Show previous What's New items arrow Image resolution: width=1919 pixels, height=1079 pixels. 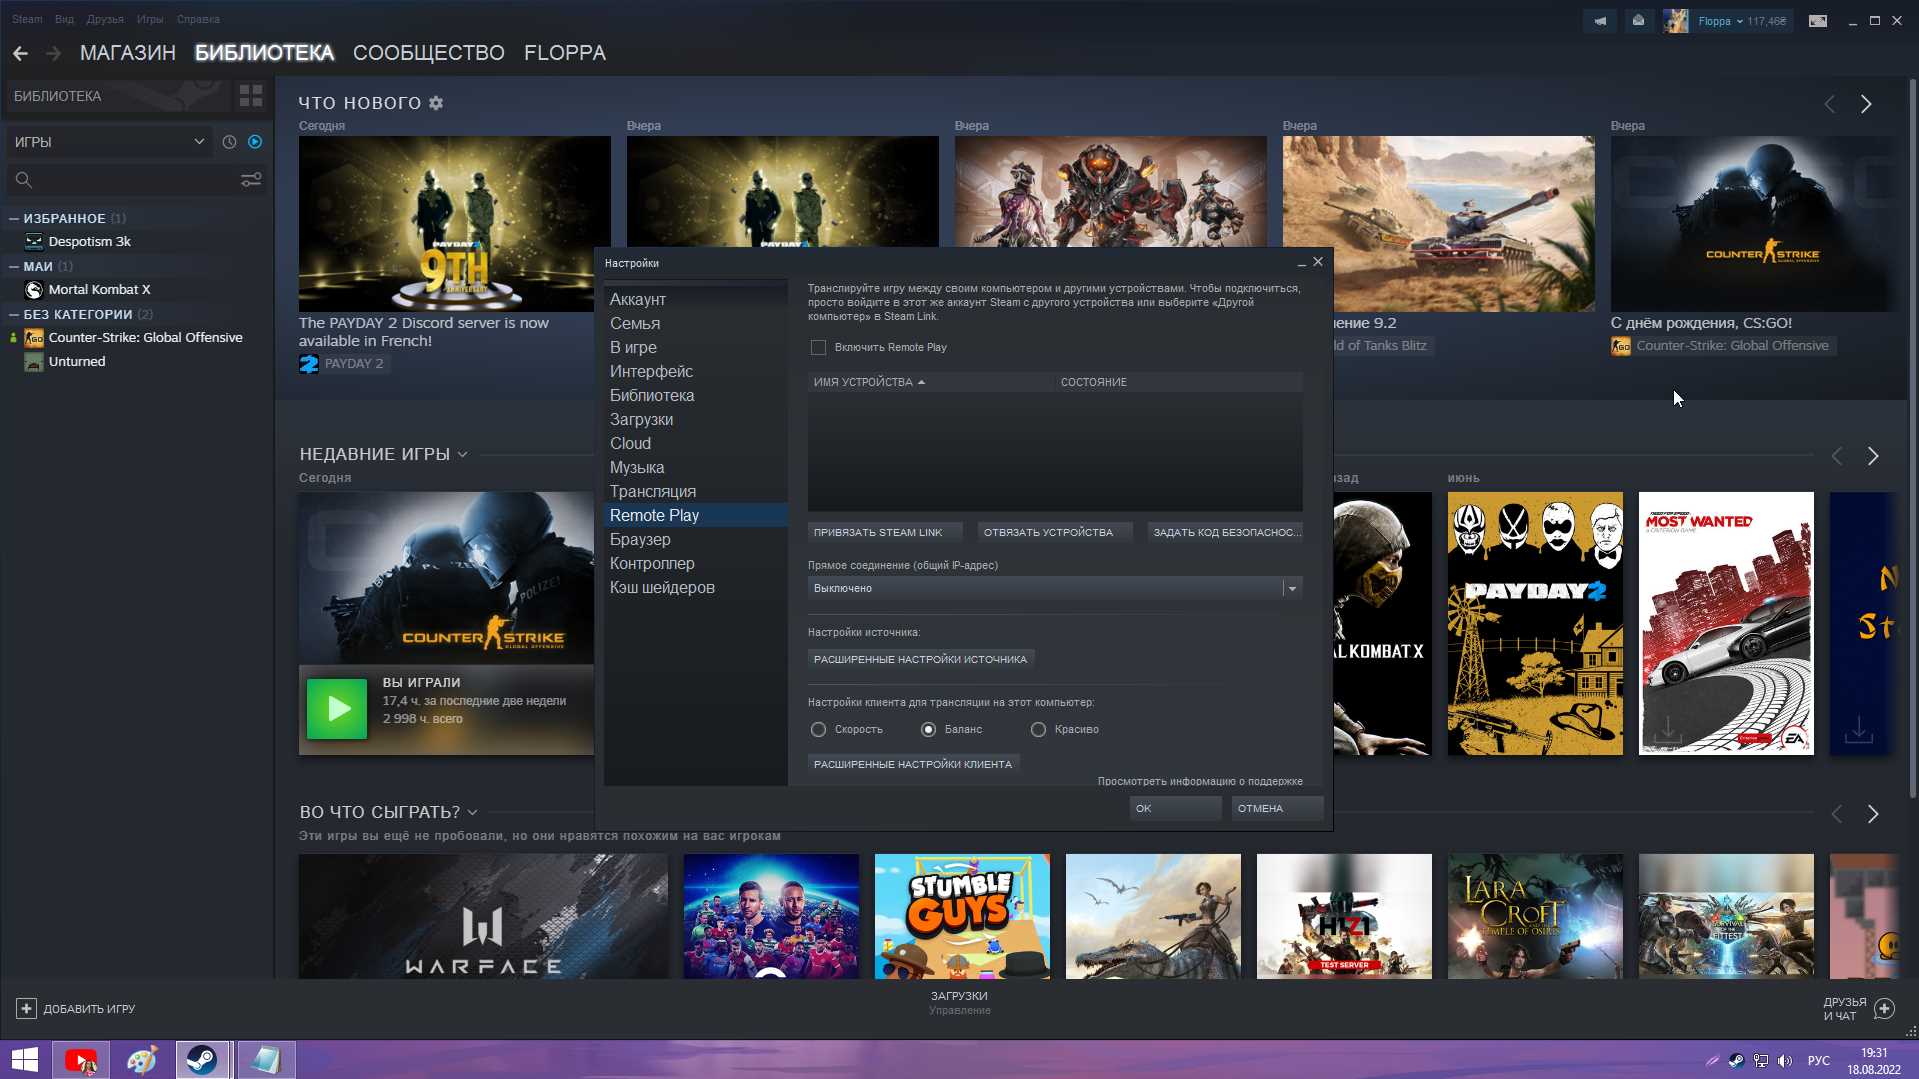coord(1830,104)
